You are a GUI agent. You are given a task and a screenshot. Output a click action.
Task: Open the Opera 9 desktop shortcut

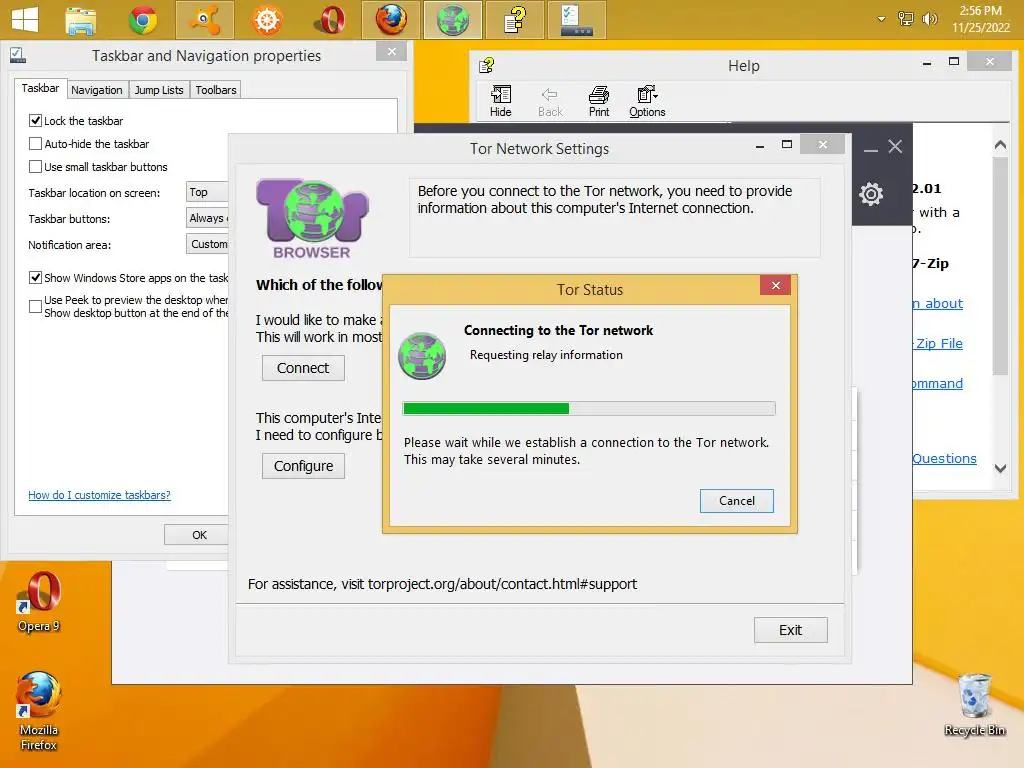[x=39, y=602]
